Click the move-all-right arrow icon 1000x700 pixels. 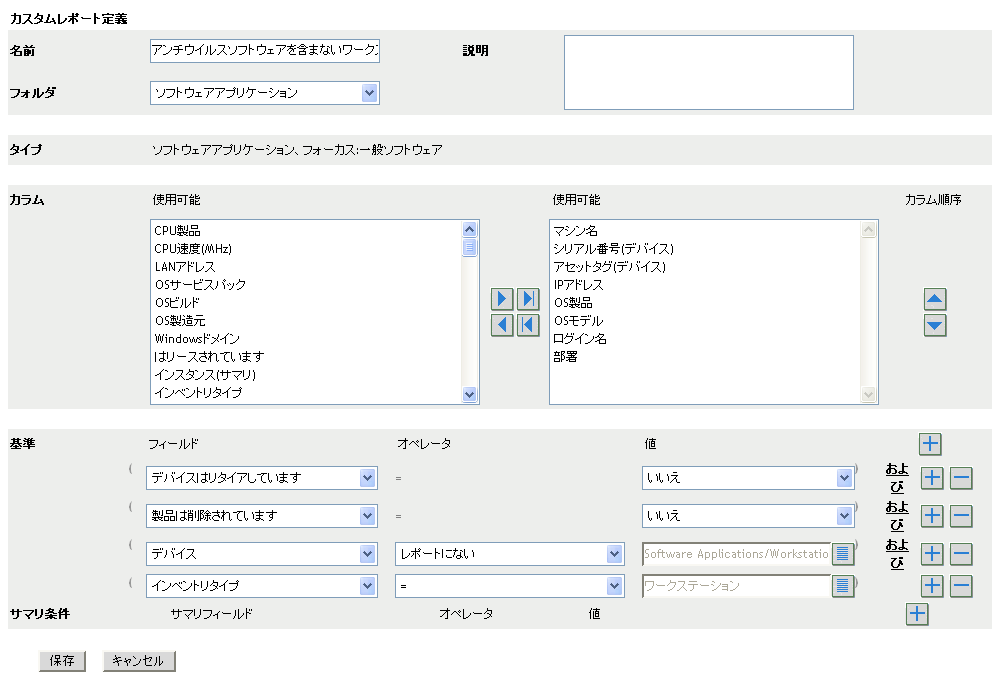coord(528,299)
